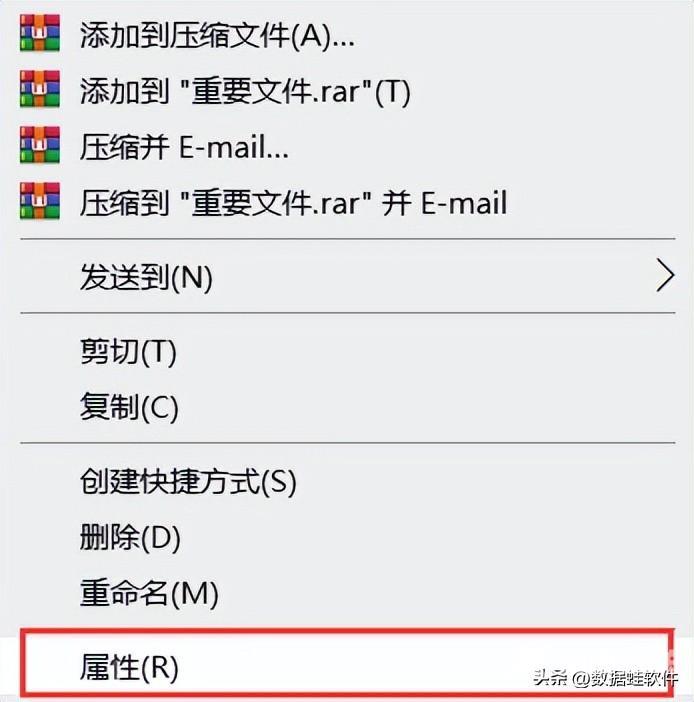Click WinRAR icon beside 添加到 "重要文件.rar"(T)
Image resolution: width=694 pixels, height=702 pixels.
coord(40,89)
